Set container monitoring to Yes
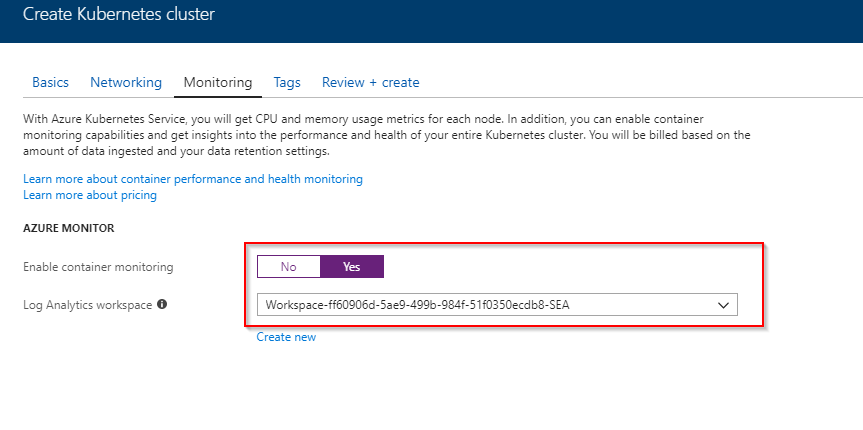 352,266
